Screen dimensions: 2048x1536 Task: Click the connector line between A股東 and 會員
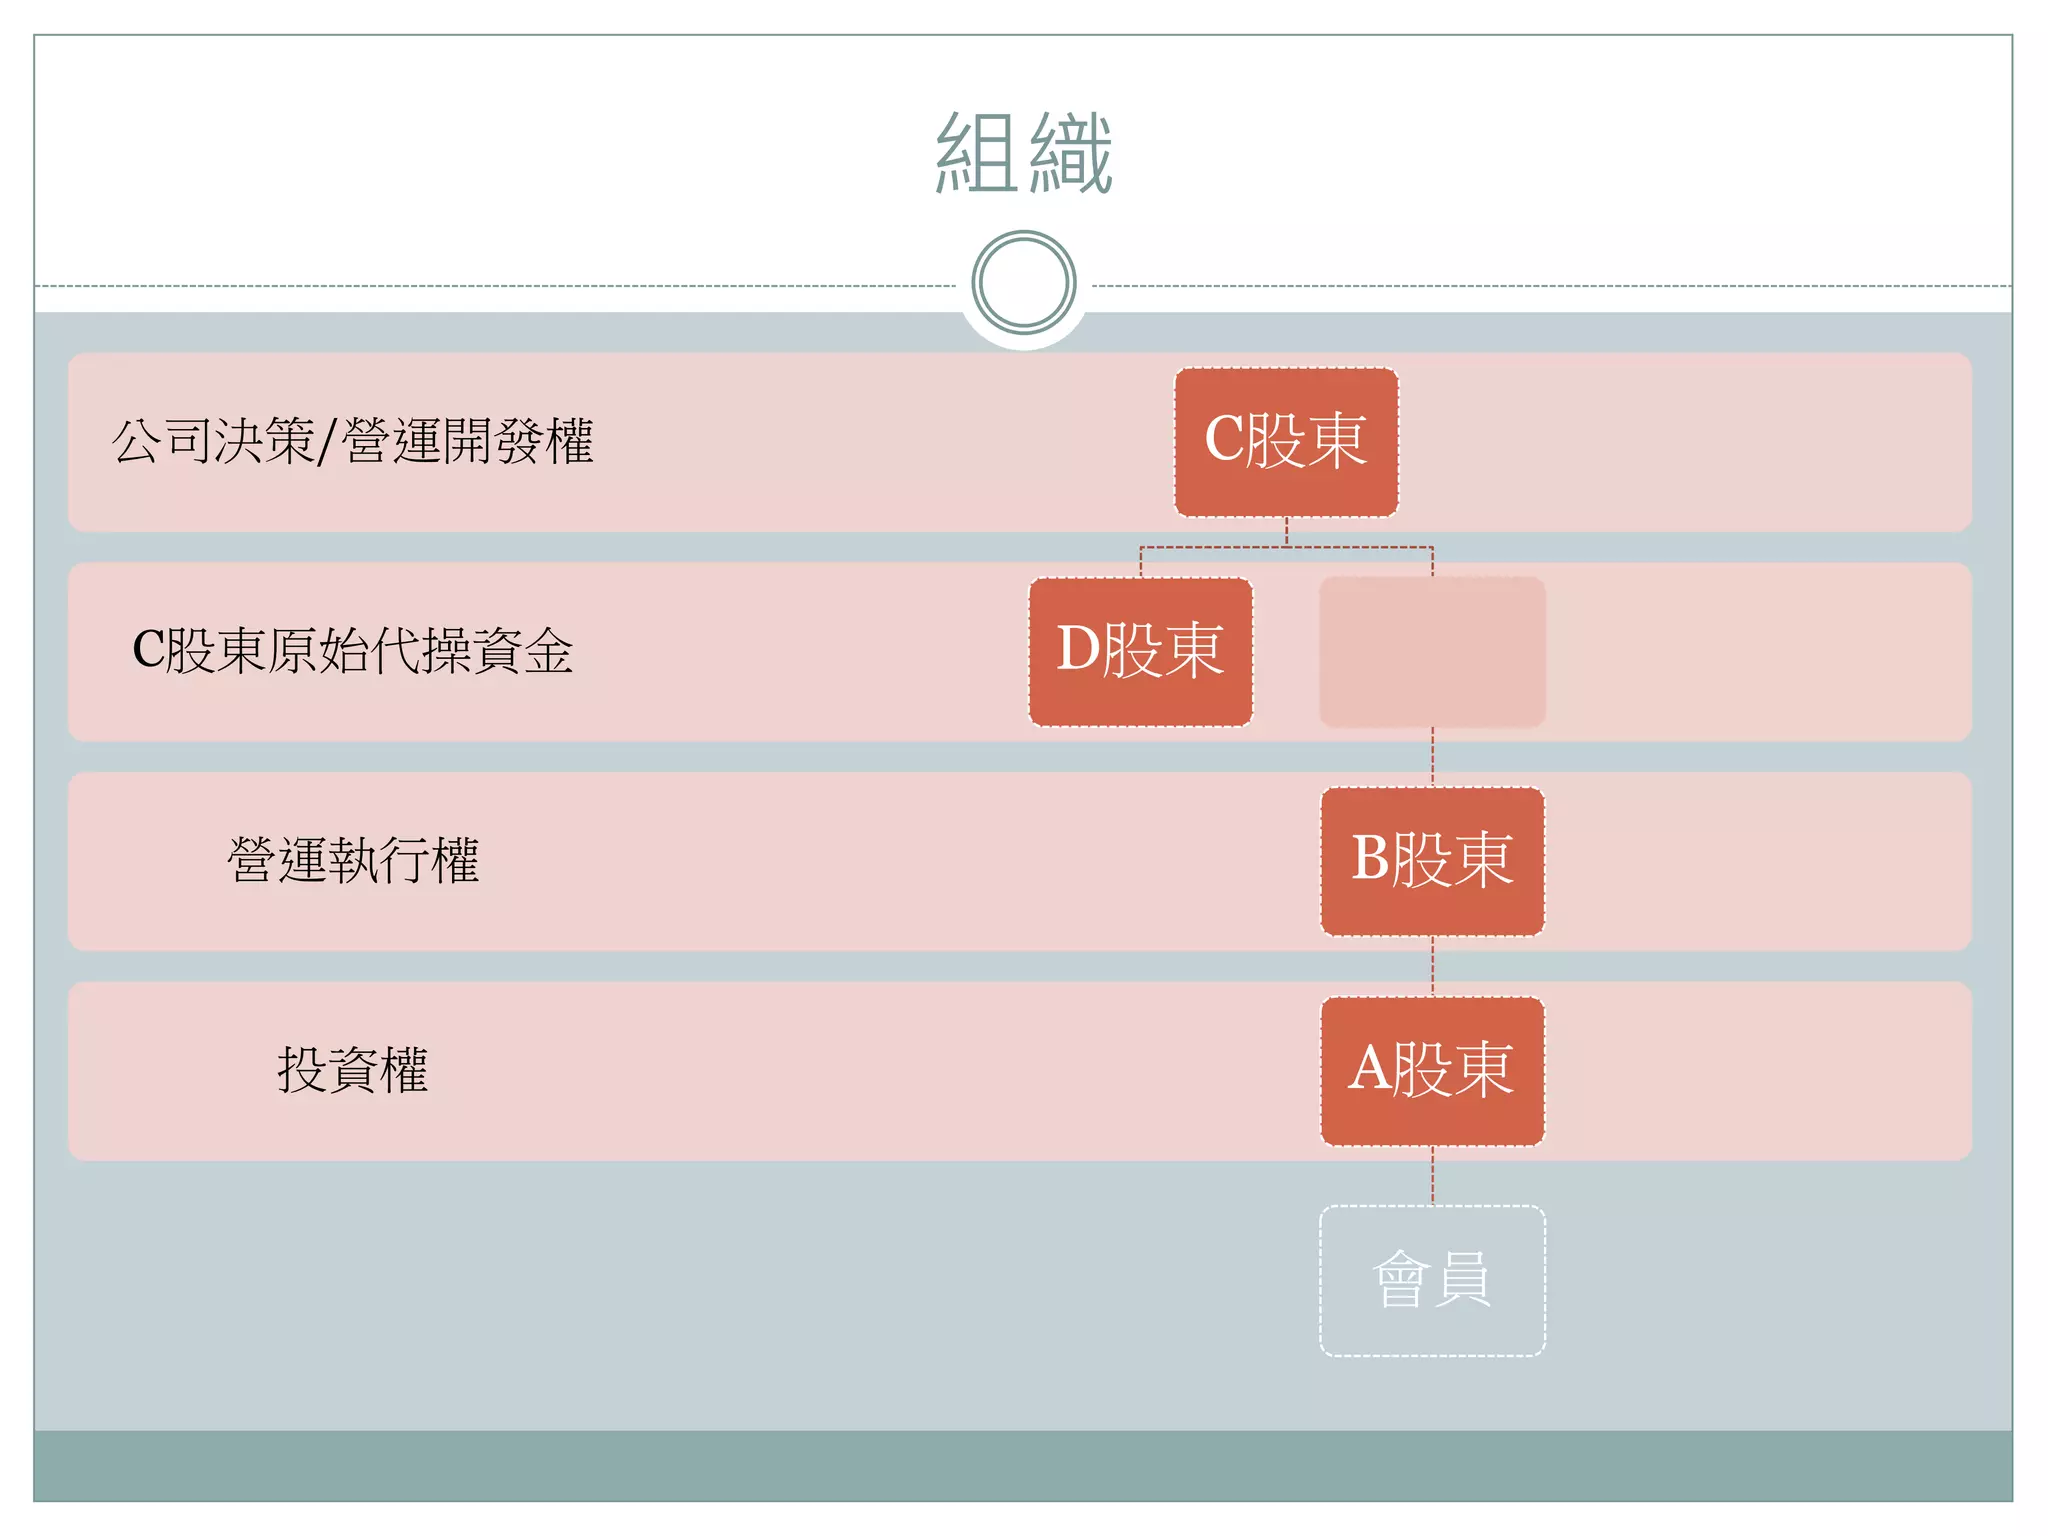point(1433,1176)
